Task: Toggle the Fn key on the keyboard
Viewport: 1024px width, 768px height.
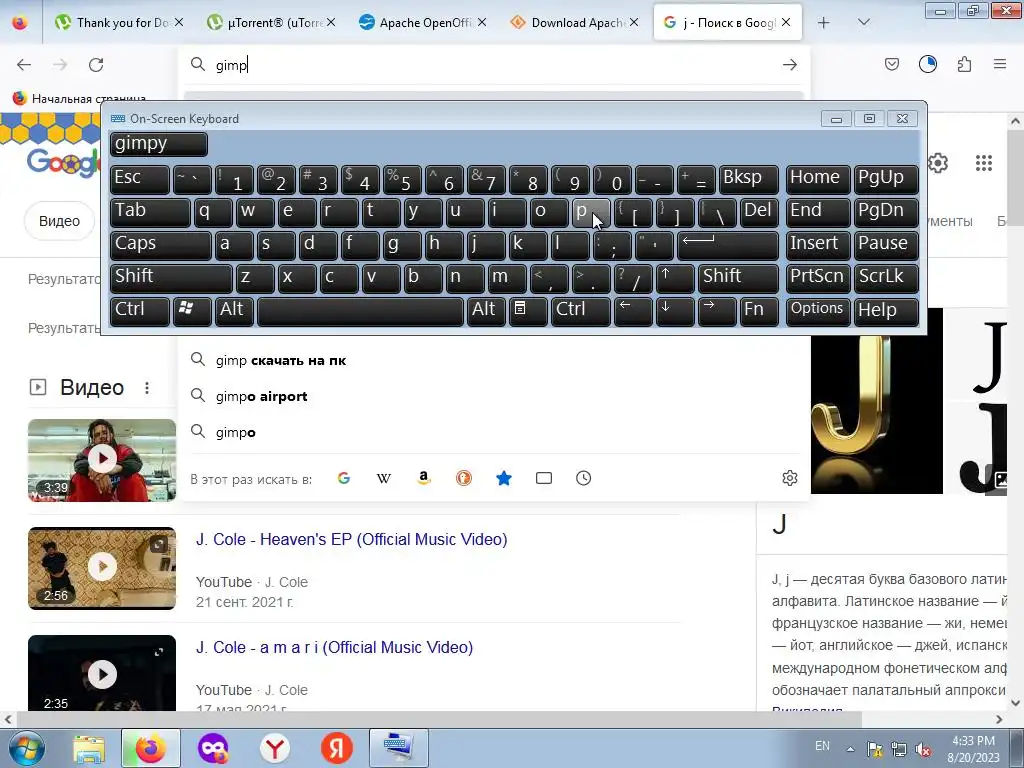Action: click(x=759, y=310)
